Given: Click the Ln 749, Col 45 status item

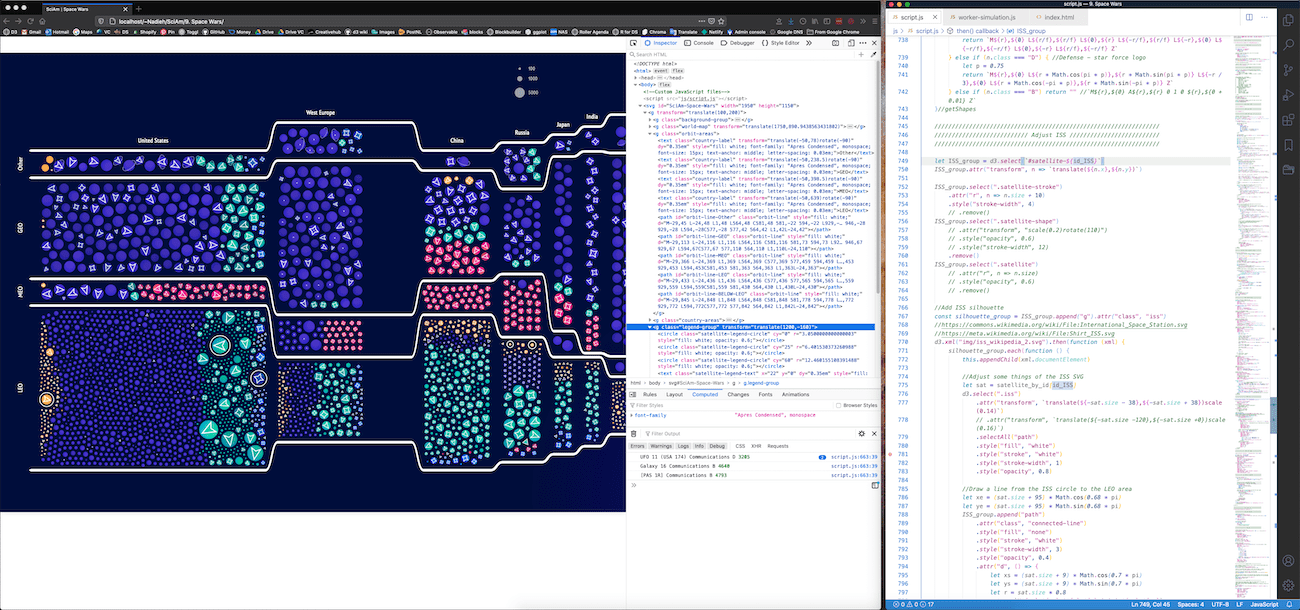Looking at the screenshot, I should 1150,605.
